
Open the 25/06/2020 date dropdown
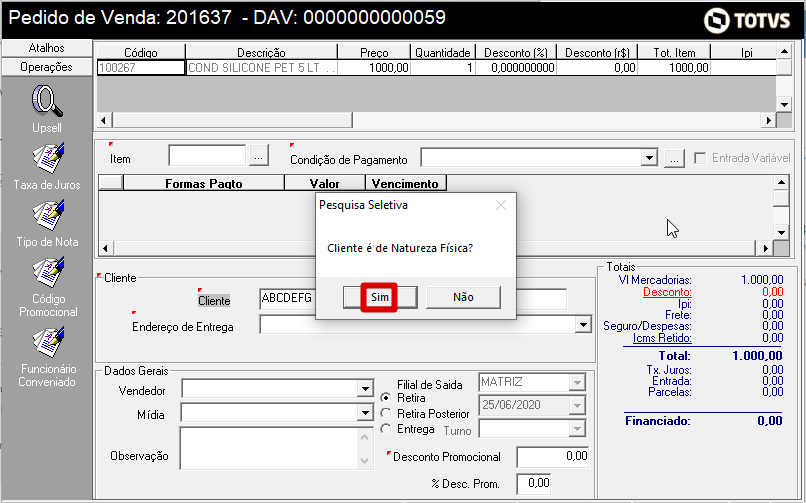[x=577, y=405]
